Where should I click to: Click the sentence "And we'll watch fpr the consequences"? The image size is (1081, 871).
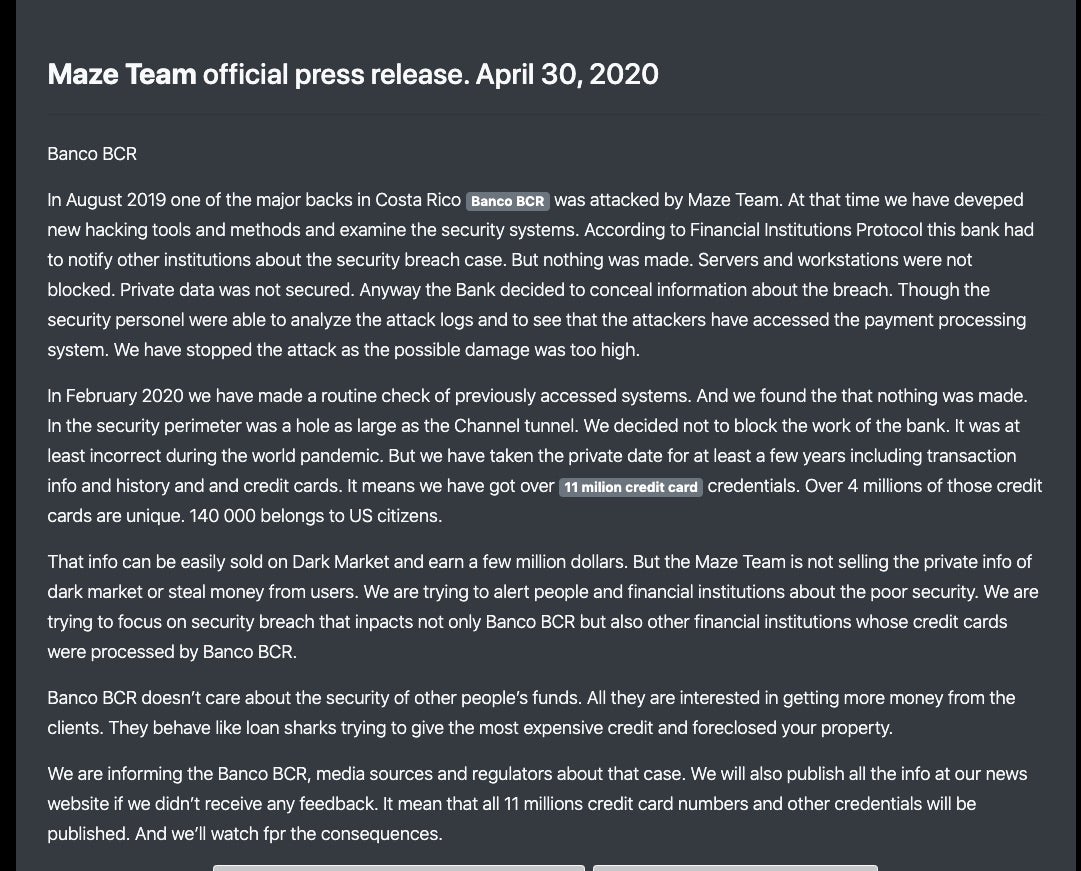click(288, 834)
